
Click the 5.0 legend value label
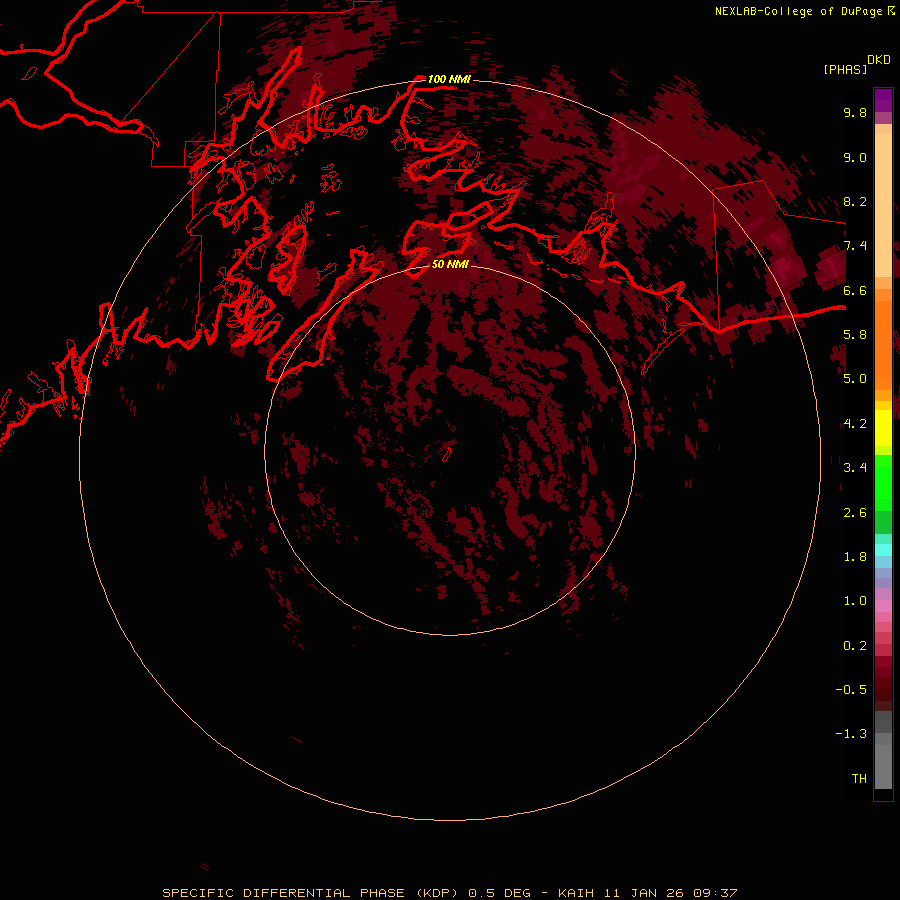pos(855,379)
